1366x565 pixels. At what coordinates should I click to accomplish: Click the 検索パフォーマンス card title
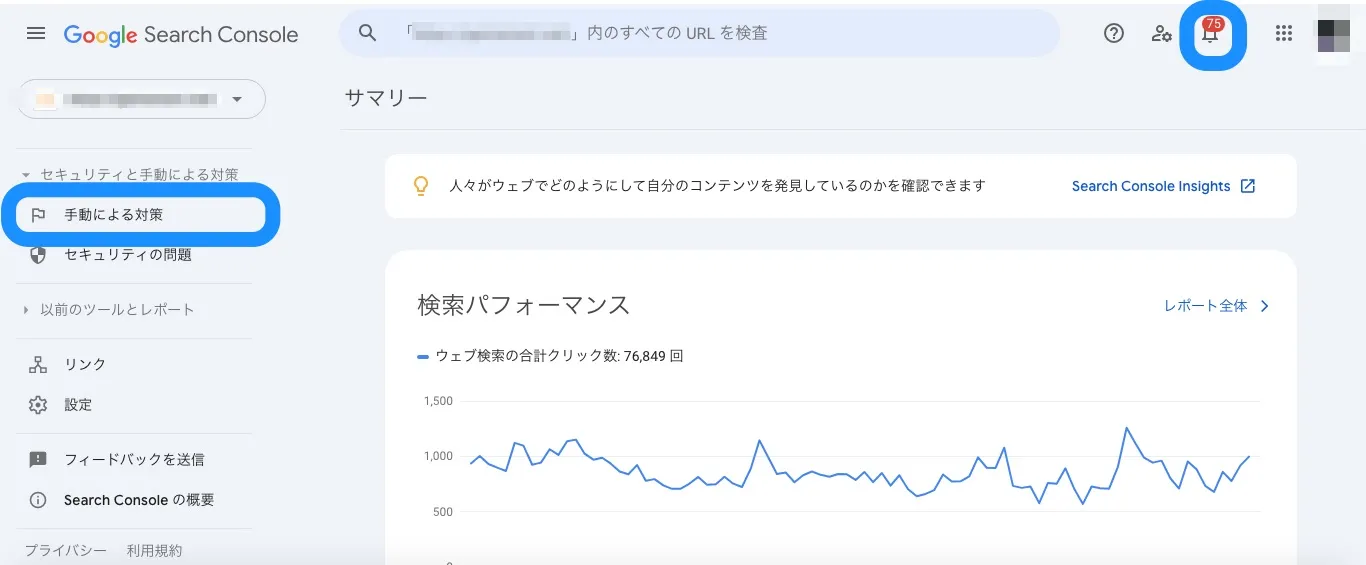524,306
